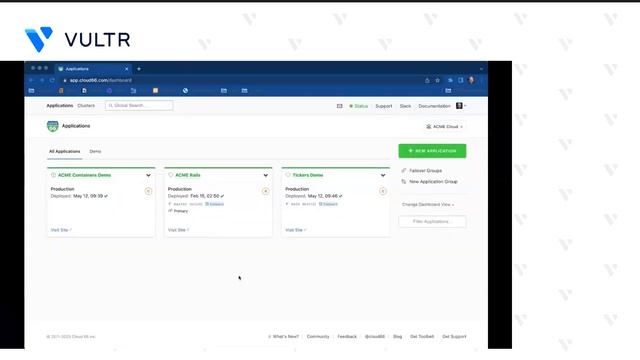Bookmark this page with the star icon
The width and height of the screenshot is (640, 360).
pos(438,80)
